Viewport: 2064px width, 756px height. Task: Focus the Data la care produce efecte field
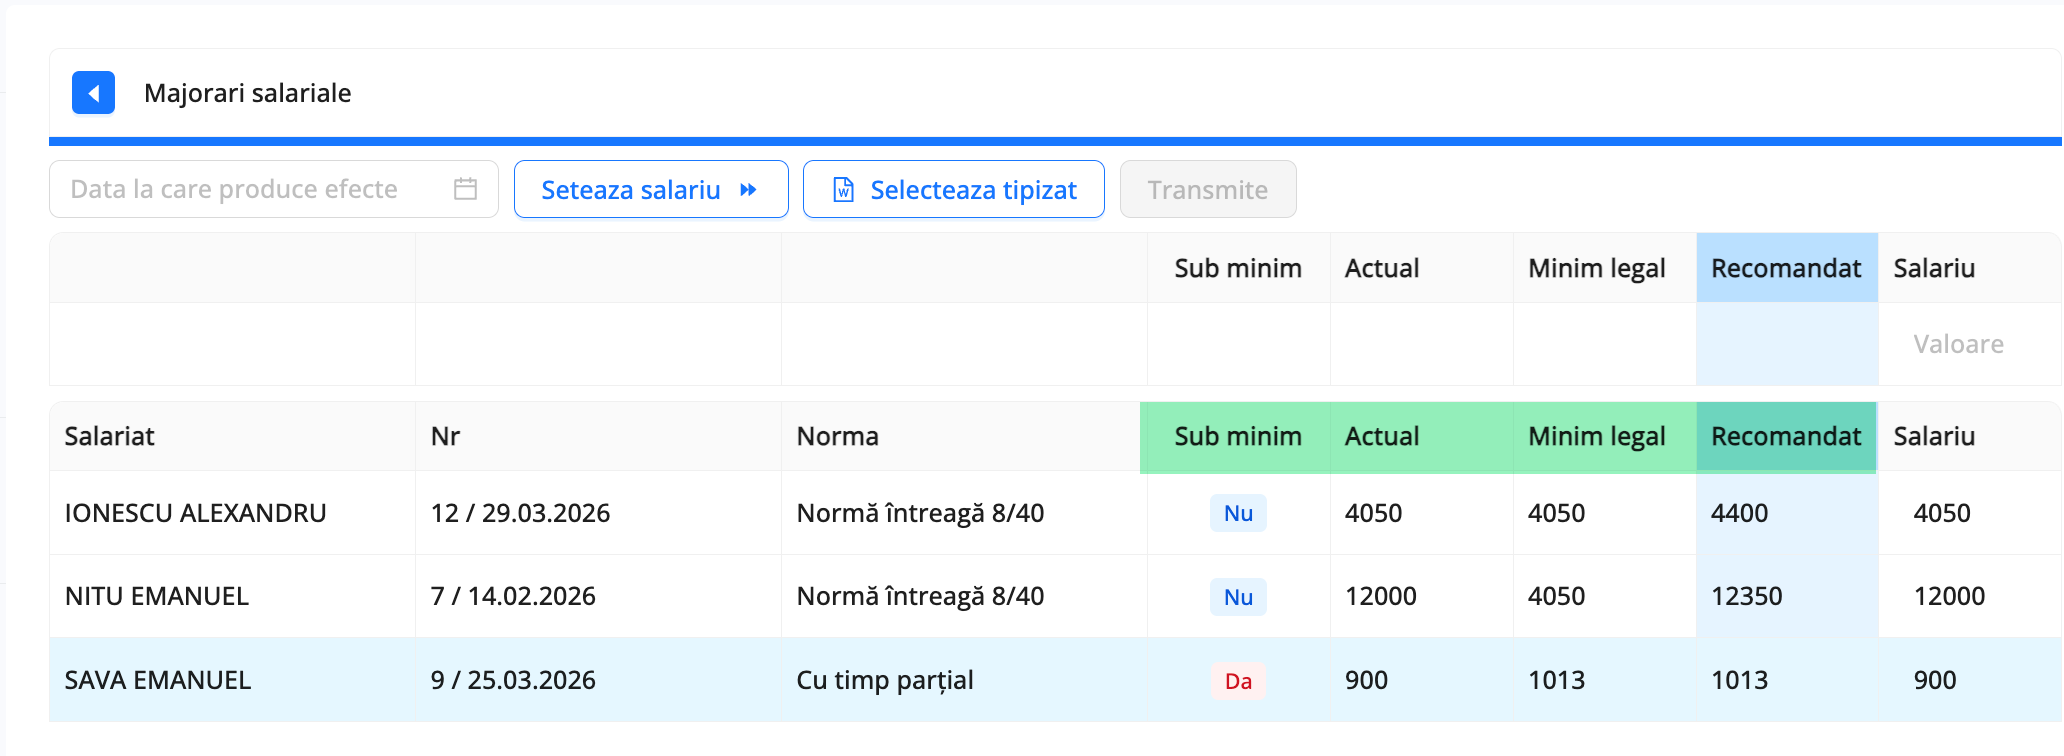click(x=273, y=189)
